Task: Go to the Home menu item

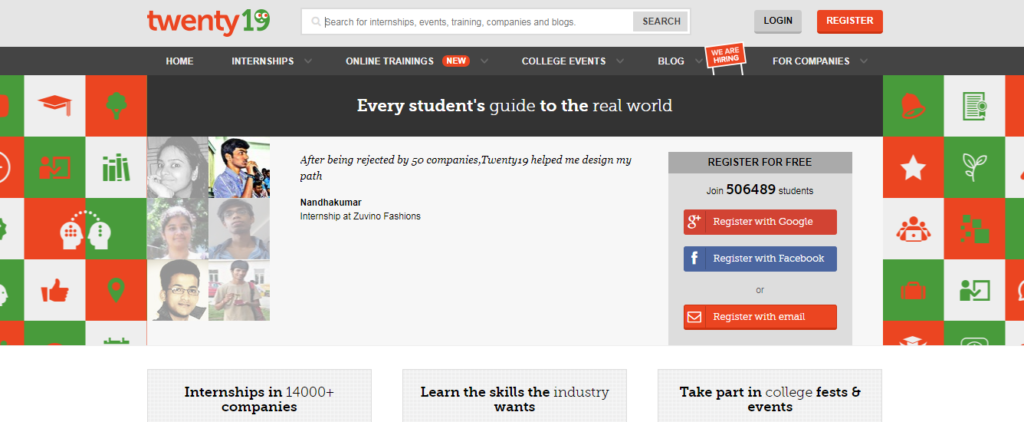Action: (180, 61)
